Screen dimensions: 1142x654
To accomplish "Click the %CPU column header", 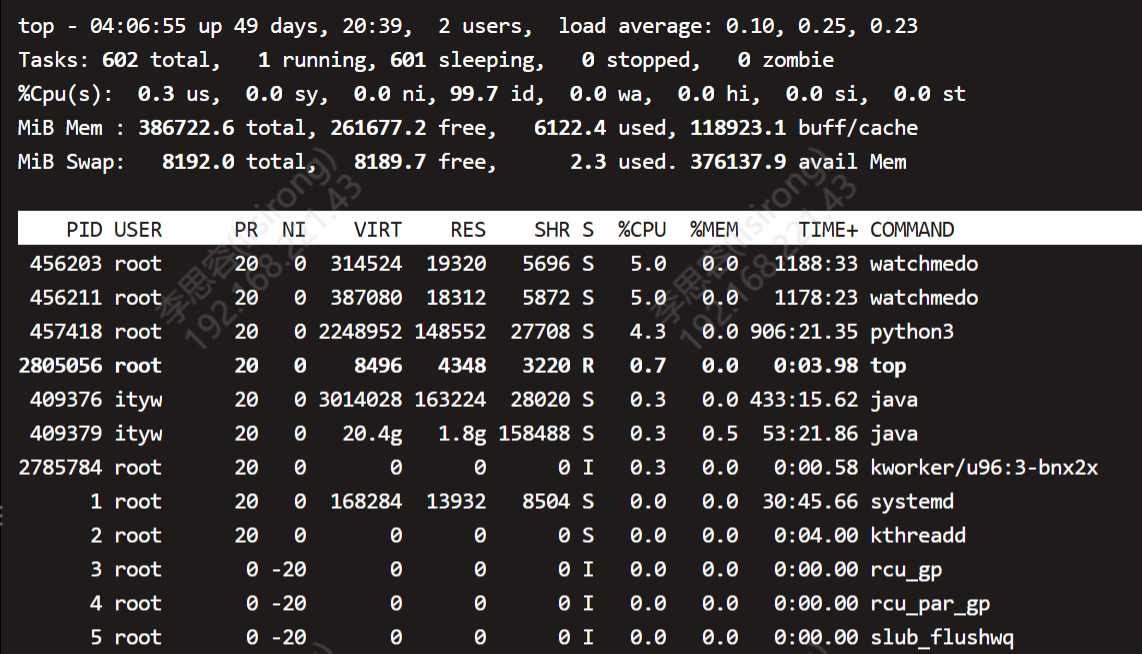I will click(641, 230).
